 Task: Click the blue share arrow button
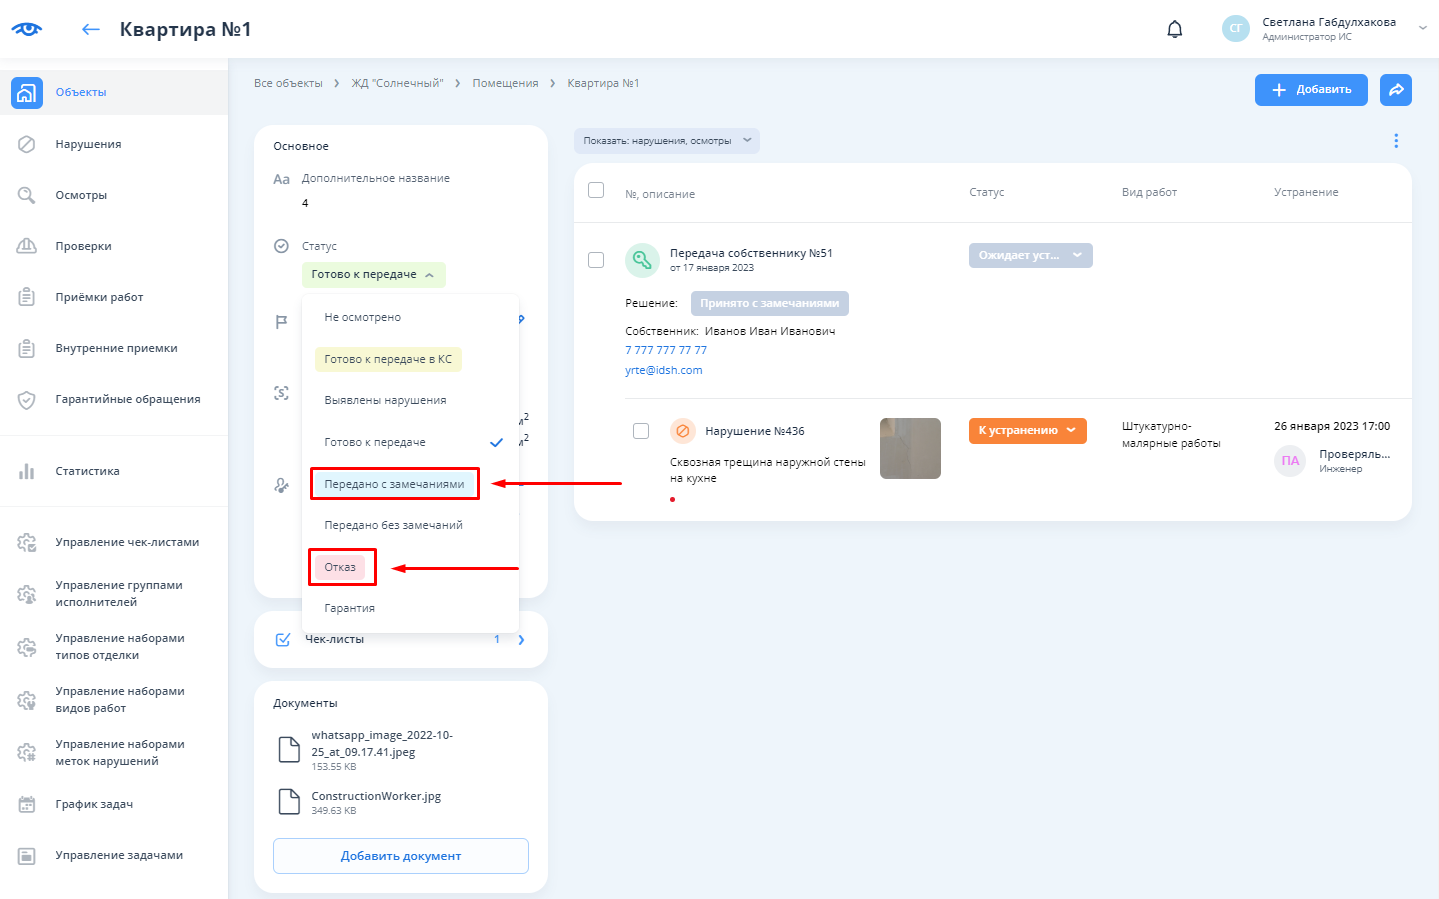coord(1396,90)
